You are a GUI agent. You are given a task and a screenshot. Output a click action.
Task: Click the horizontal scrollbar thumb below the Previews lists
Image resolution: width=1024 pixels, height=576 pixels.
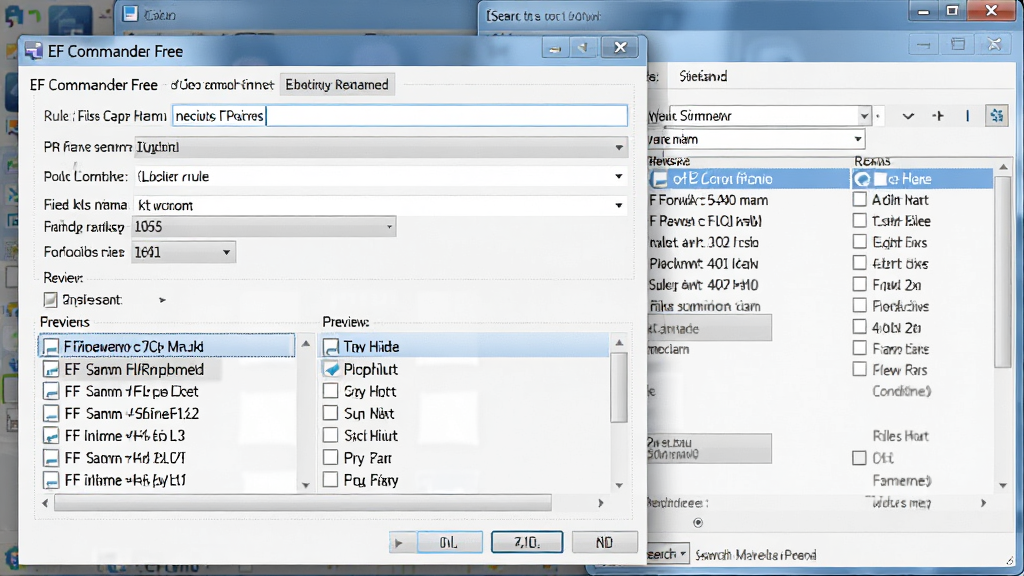[x=303, y=503]
